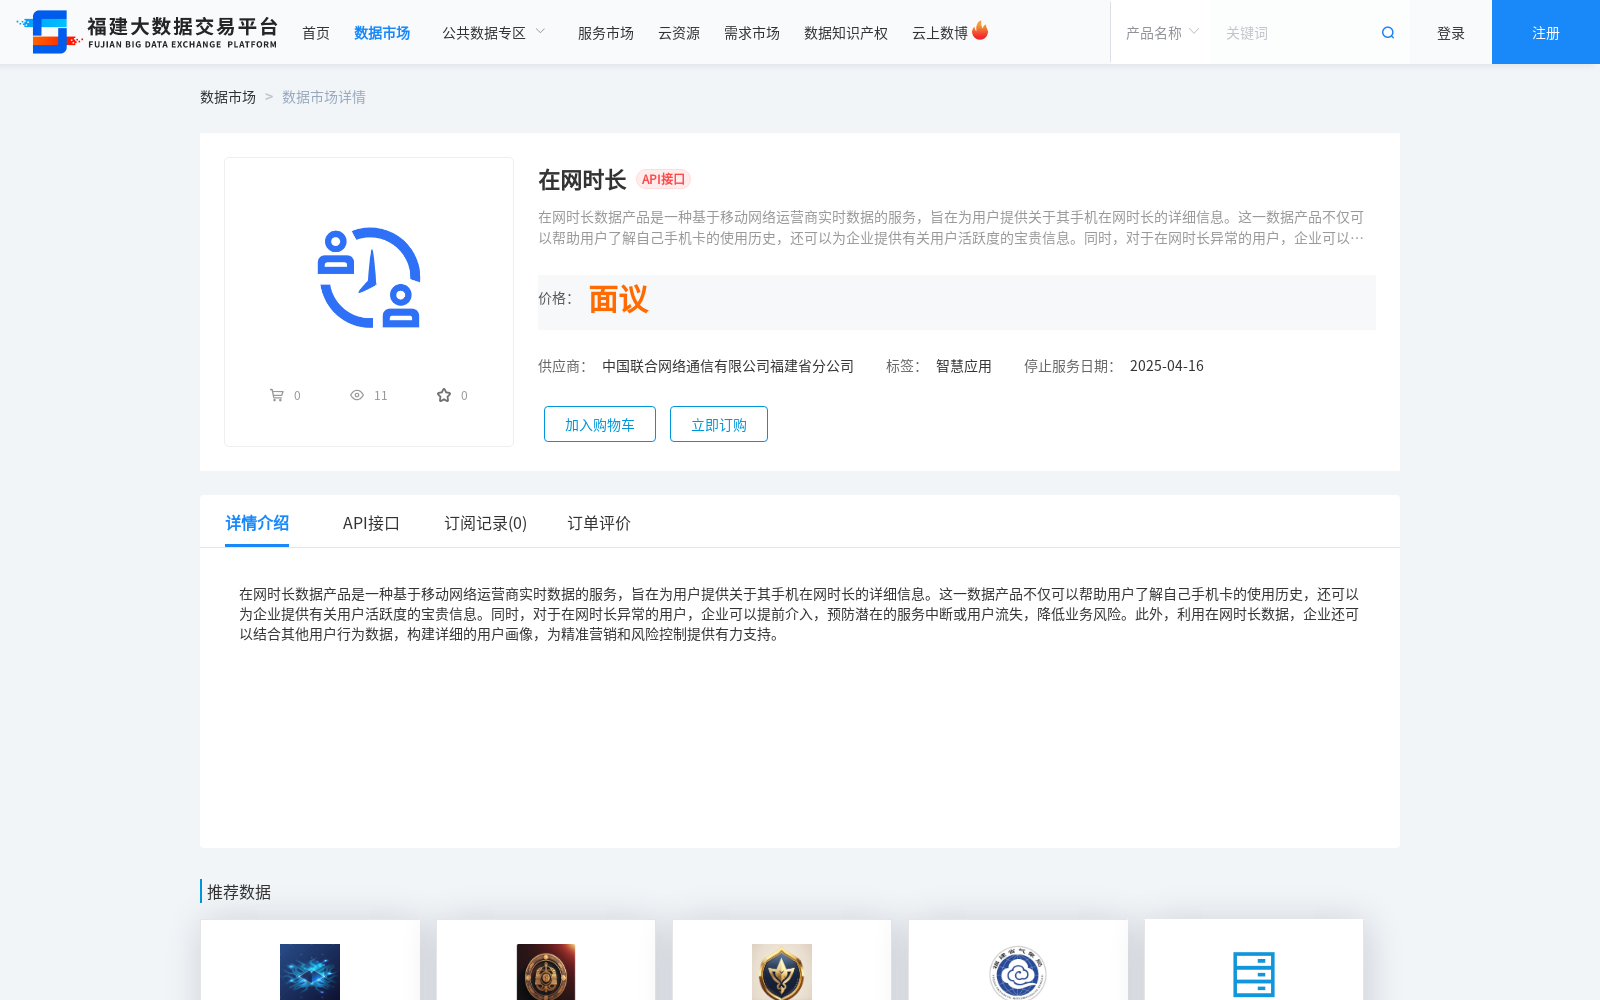Click 数据市场 in the breadcrumb
Image resolution: width=1600 pixels, height=1000 pixels.
pos(228,97)
